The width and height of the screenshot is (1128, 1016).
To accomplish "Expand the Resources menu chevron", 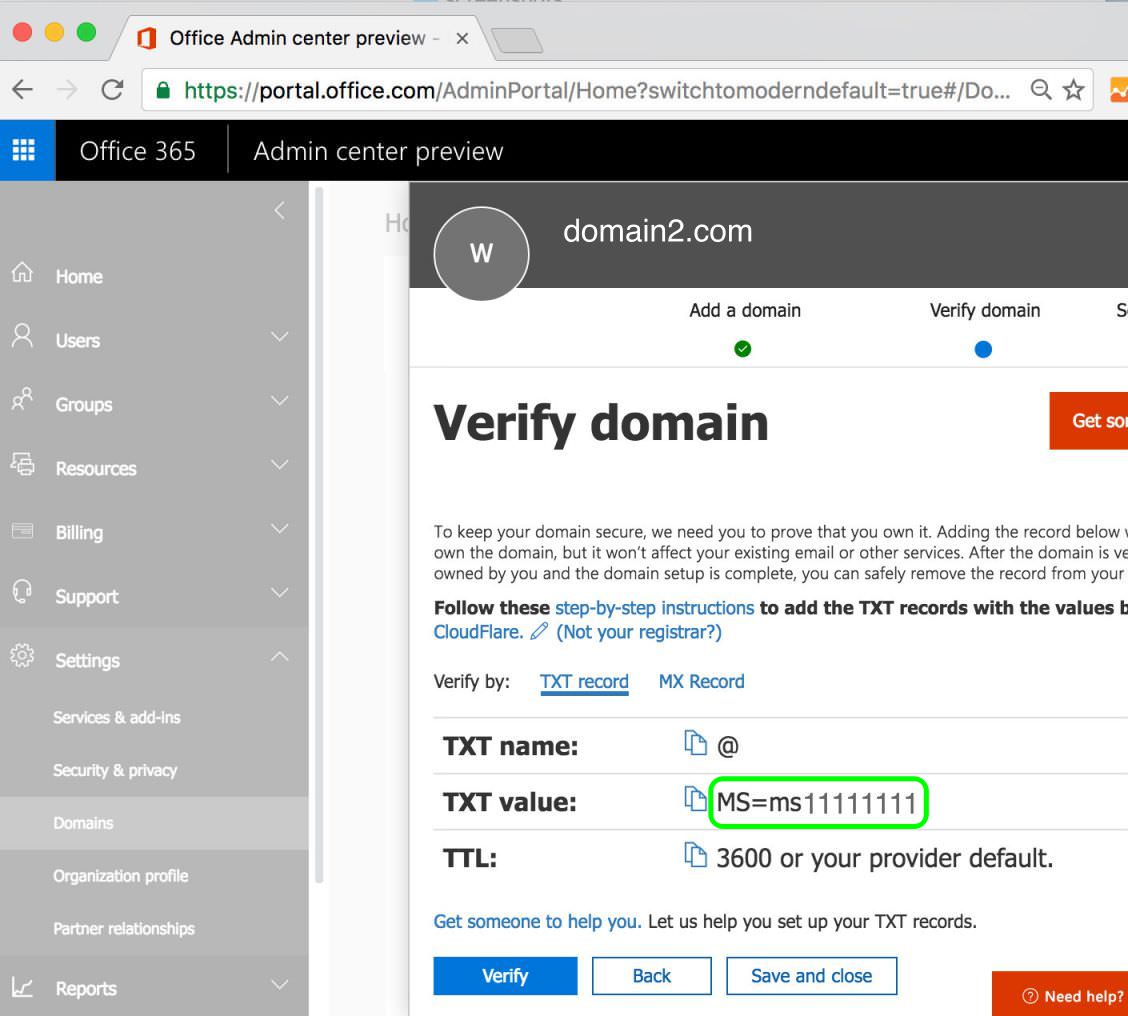I will (x=280, y=465).
